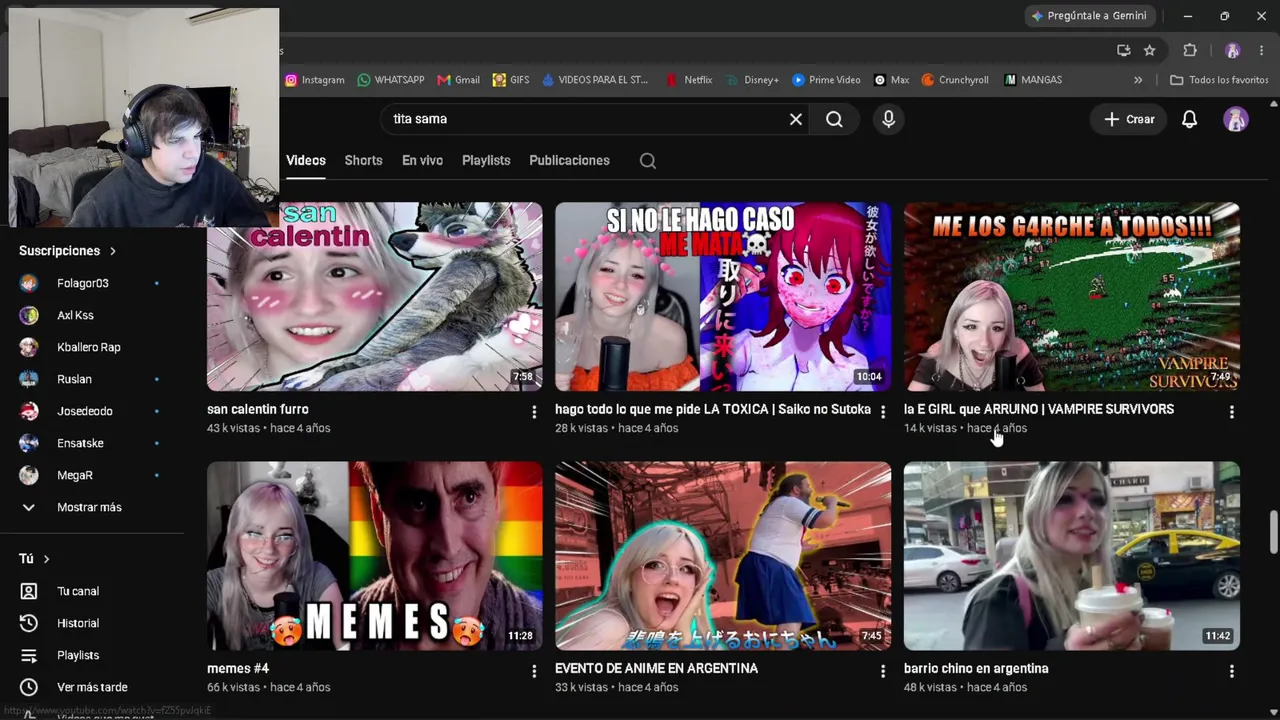Open options menu for 'san calentin furro'
Viewport: 1280px width, 720px height.
[534, 411]
